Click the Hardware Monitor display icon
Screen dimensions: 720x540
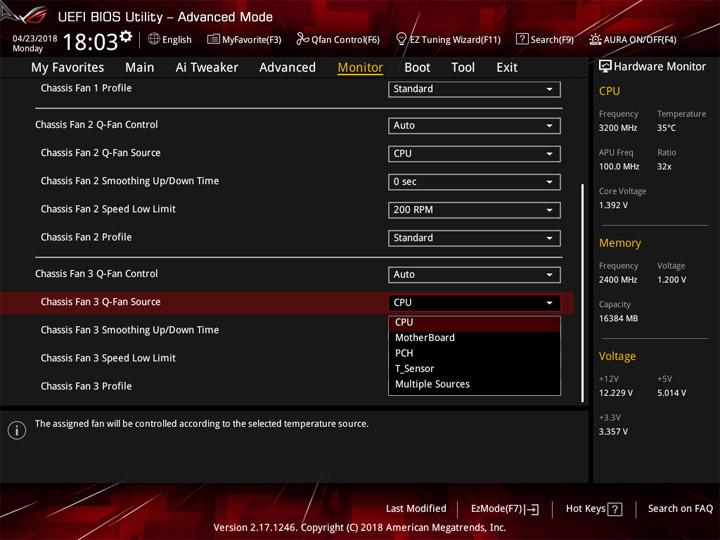605,67
